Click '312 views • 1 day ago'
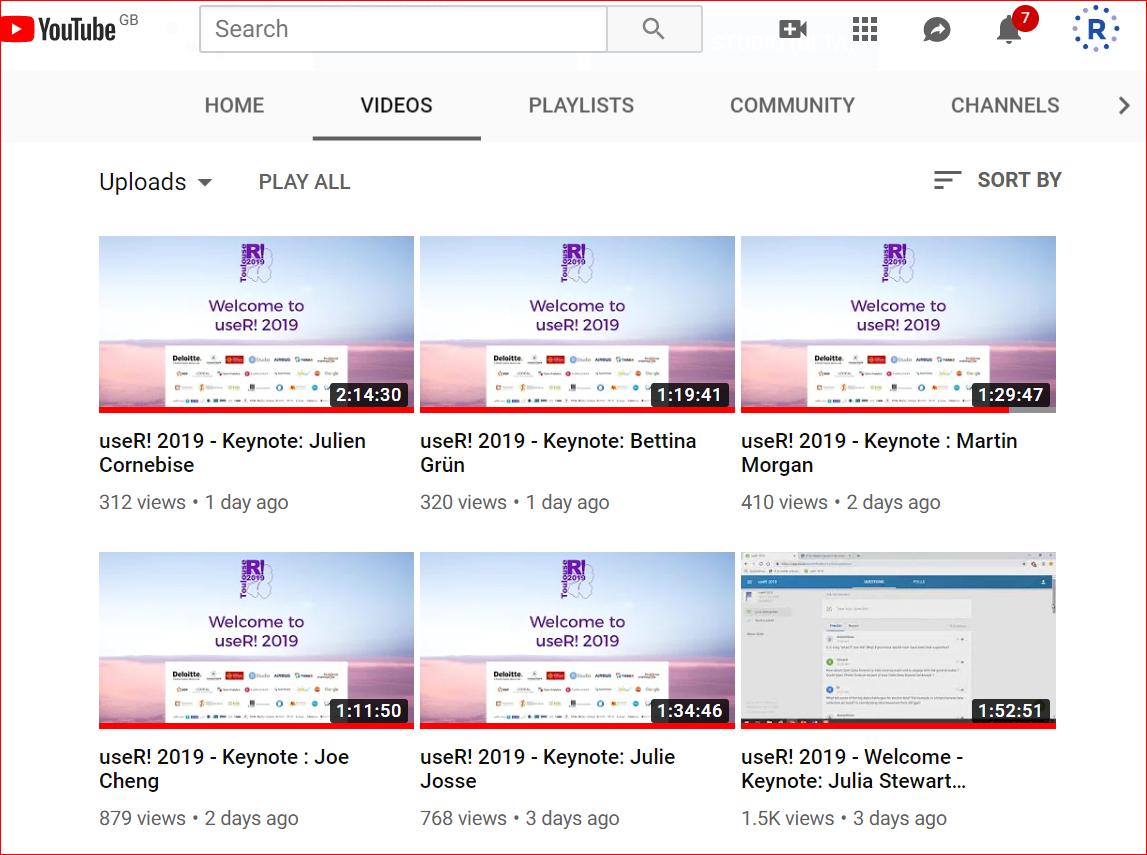The image size is (1147, 855). point(194,502)
